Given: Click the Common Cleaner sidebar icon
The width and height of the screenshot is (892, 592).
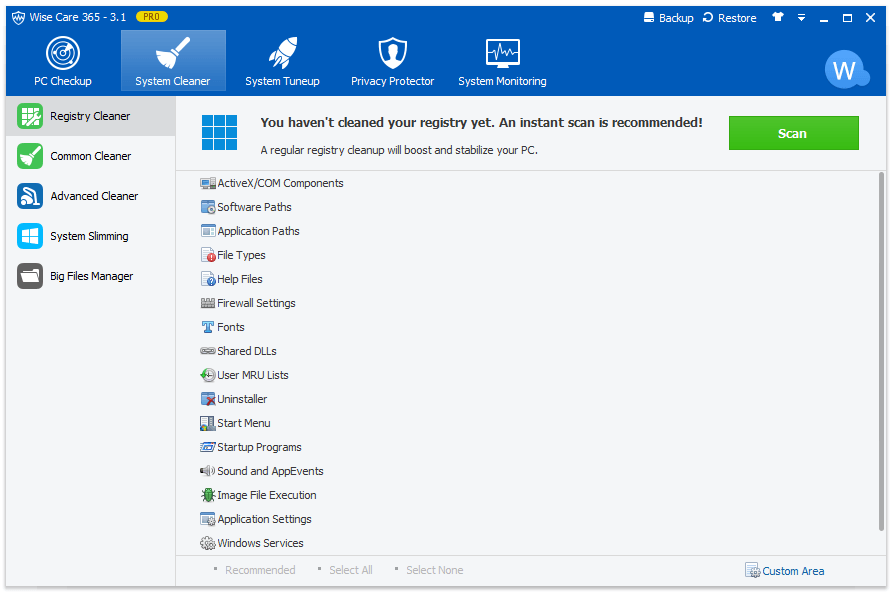Looking at the screenshot, I should 30,156.
